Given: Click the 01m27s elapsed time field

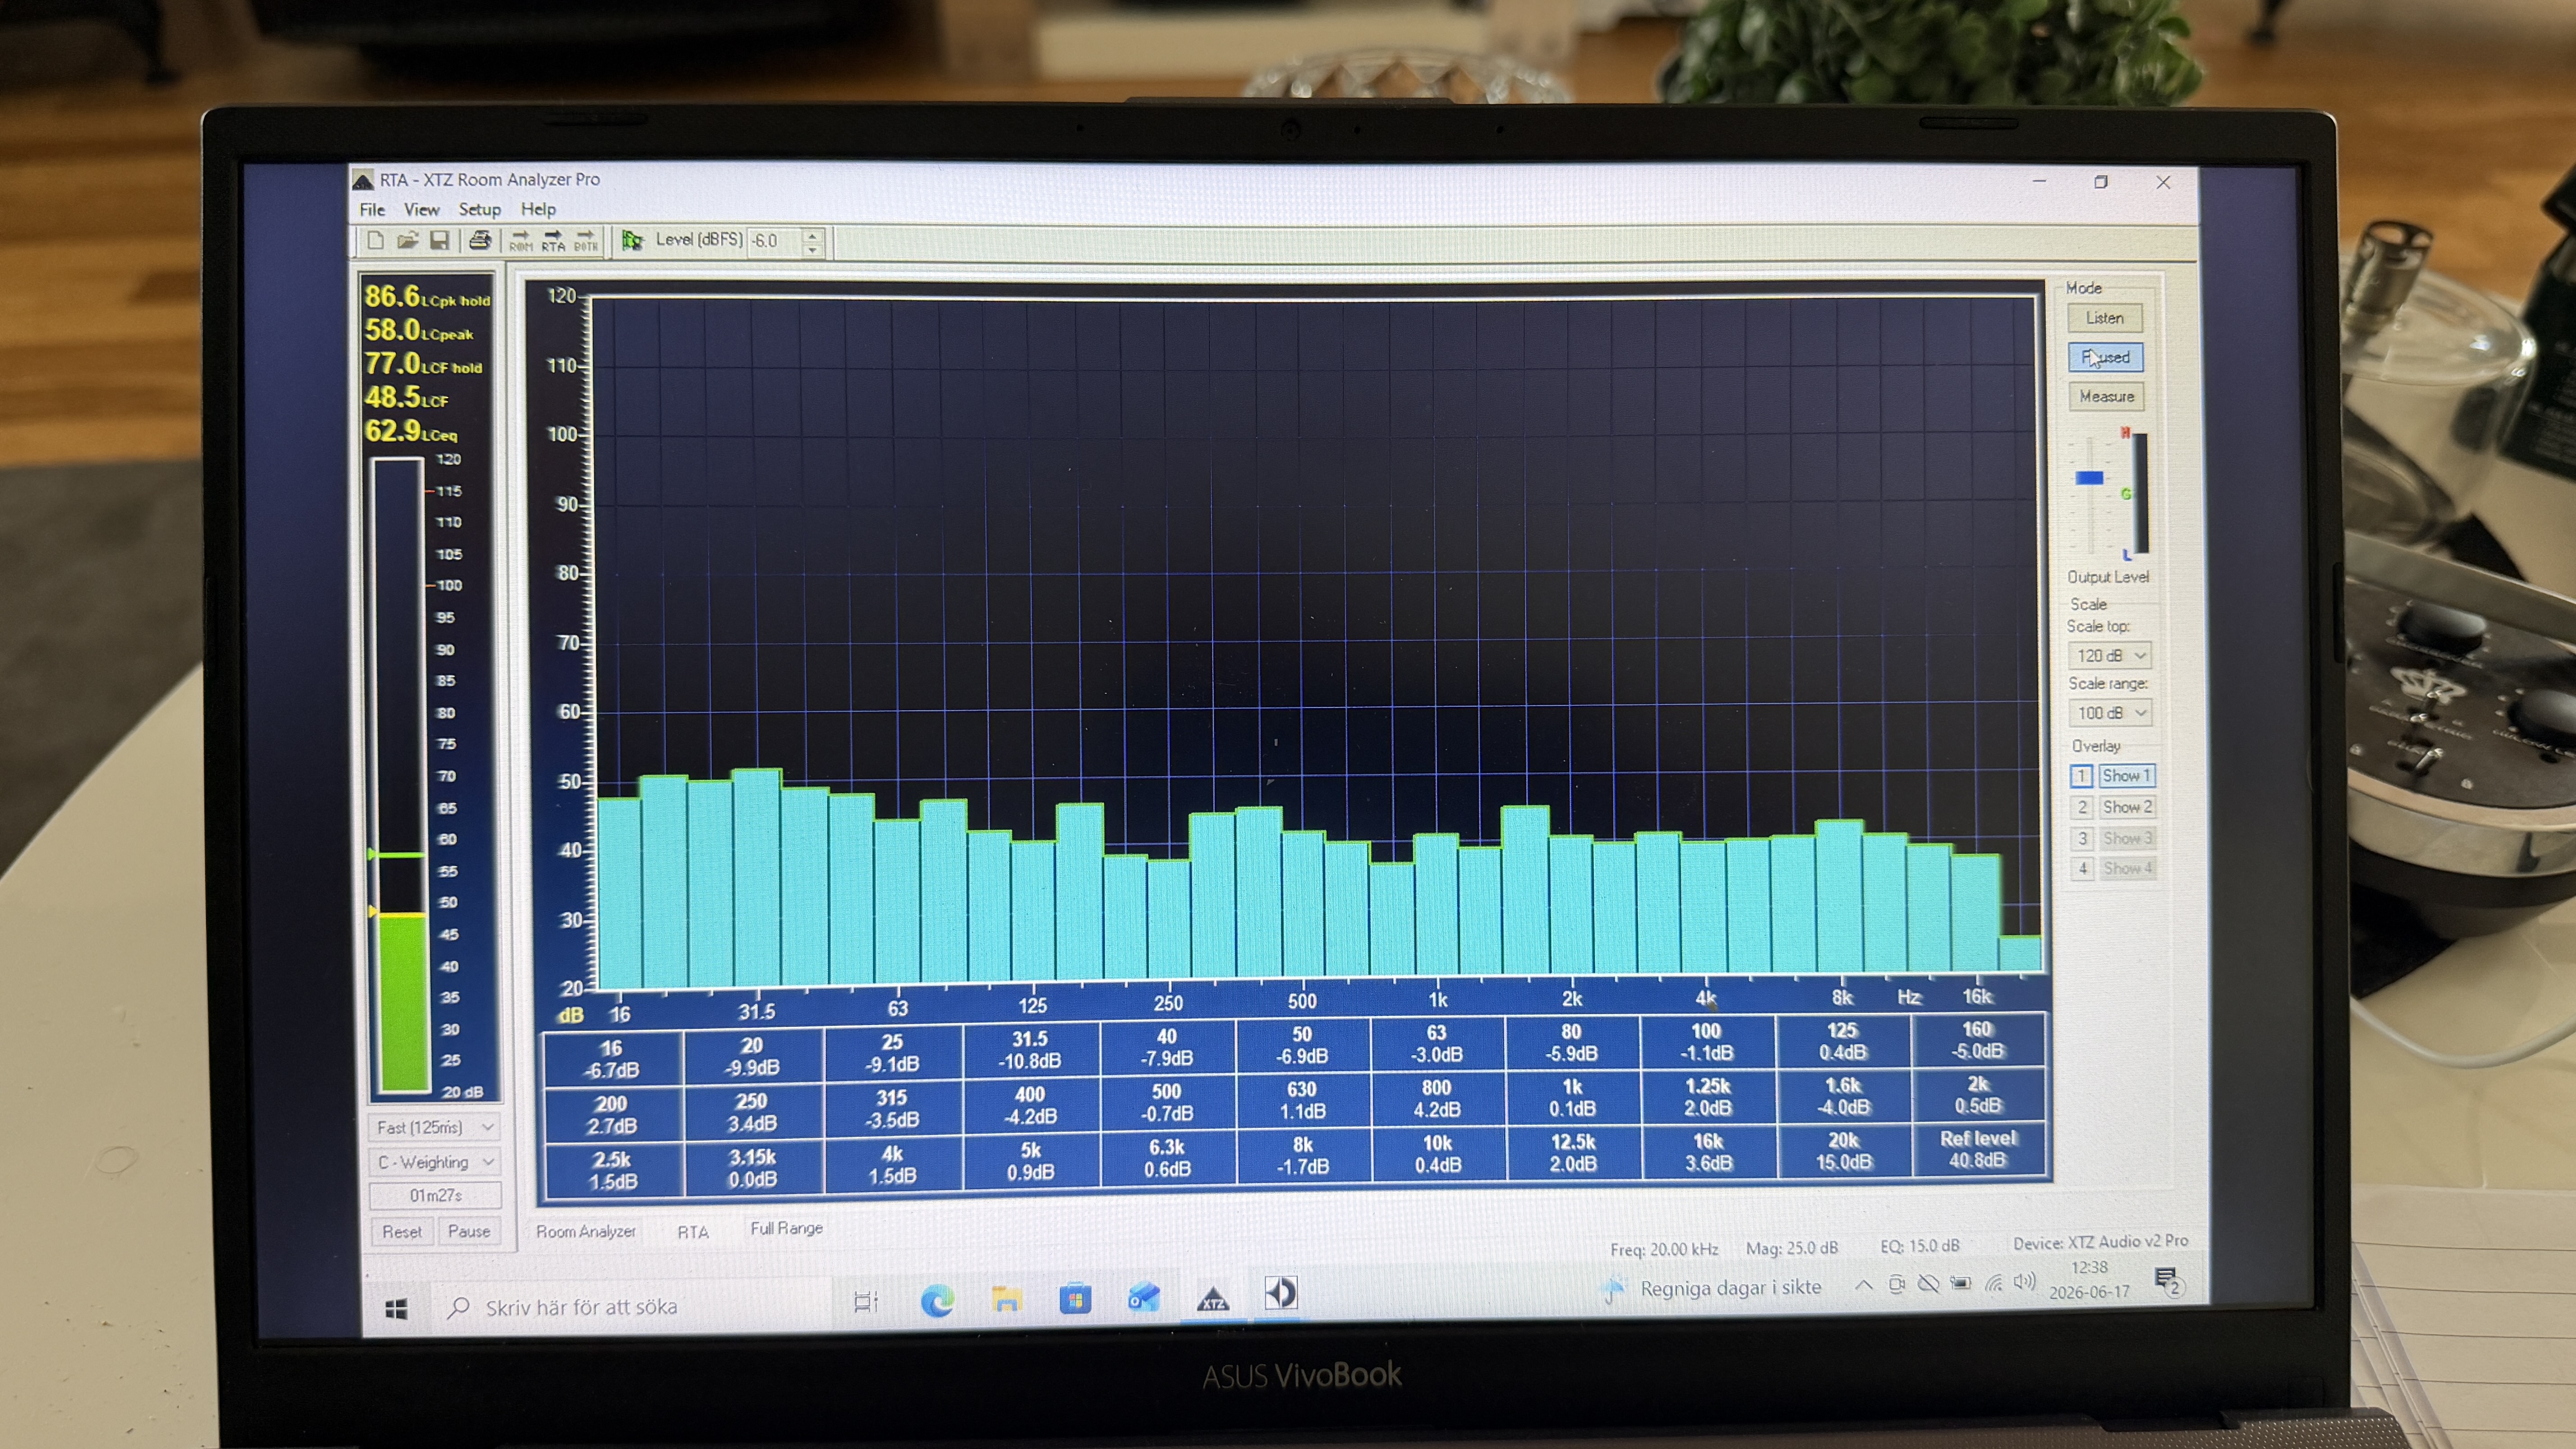Looking at the screenshot, I should [435, 1196].
